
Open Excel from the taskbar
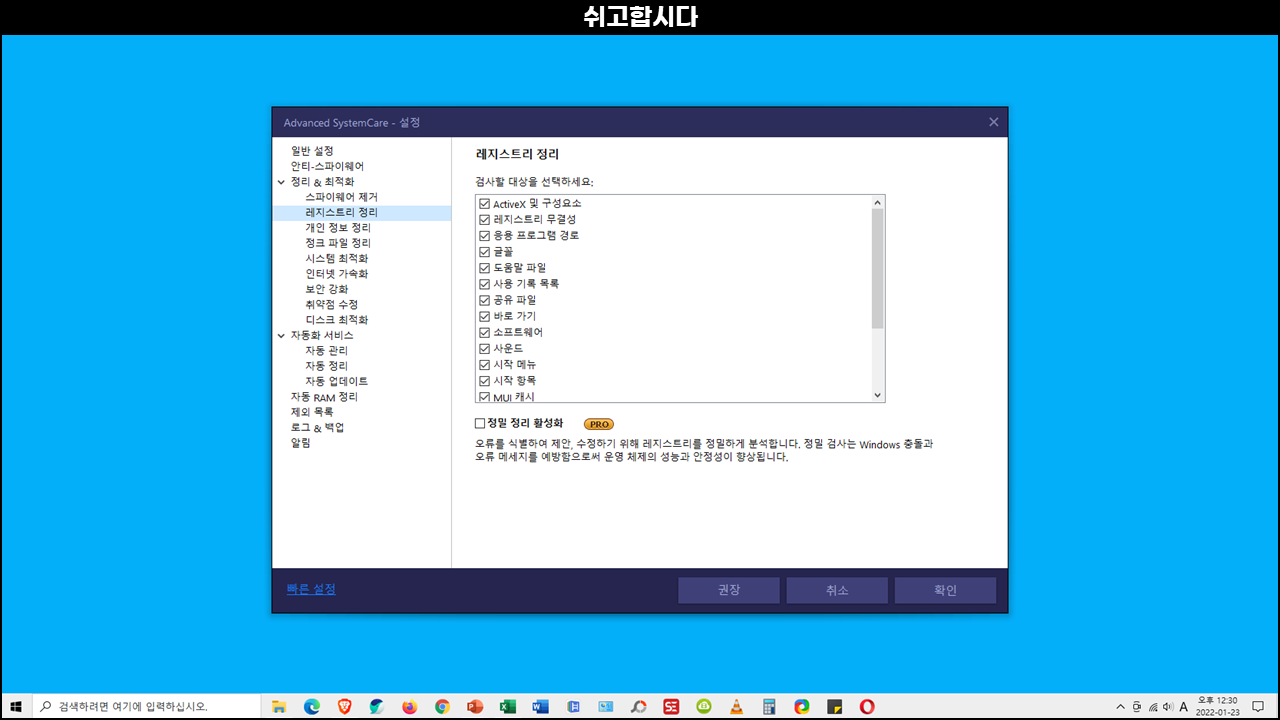507,706
